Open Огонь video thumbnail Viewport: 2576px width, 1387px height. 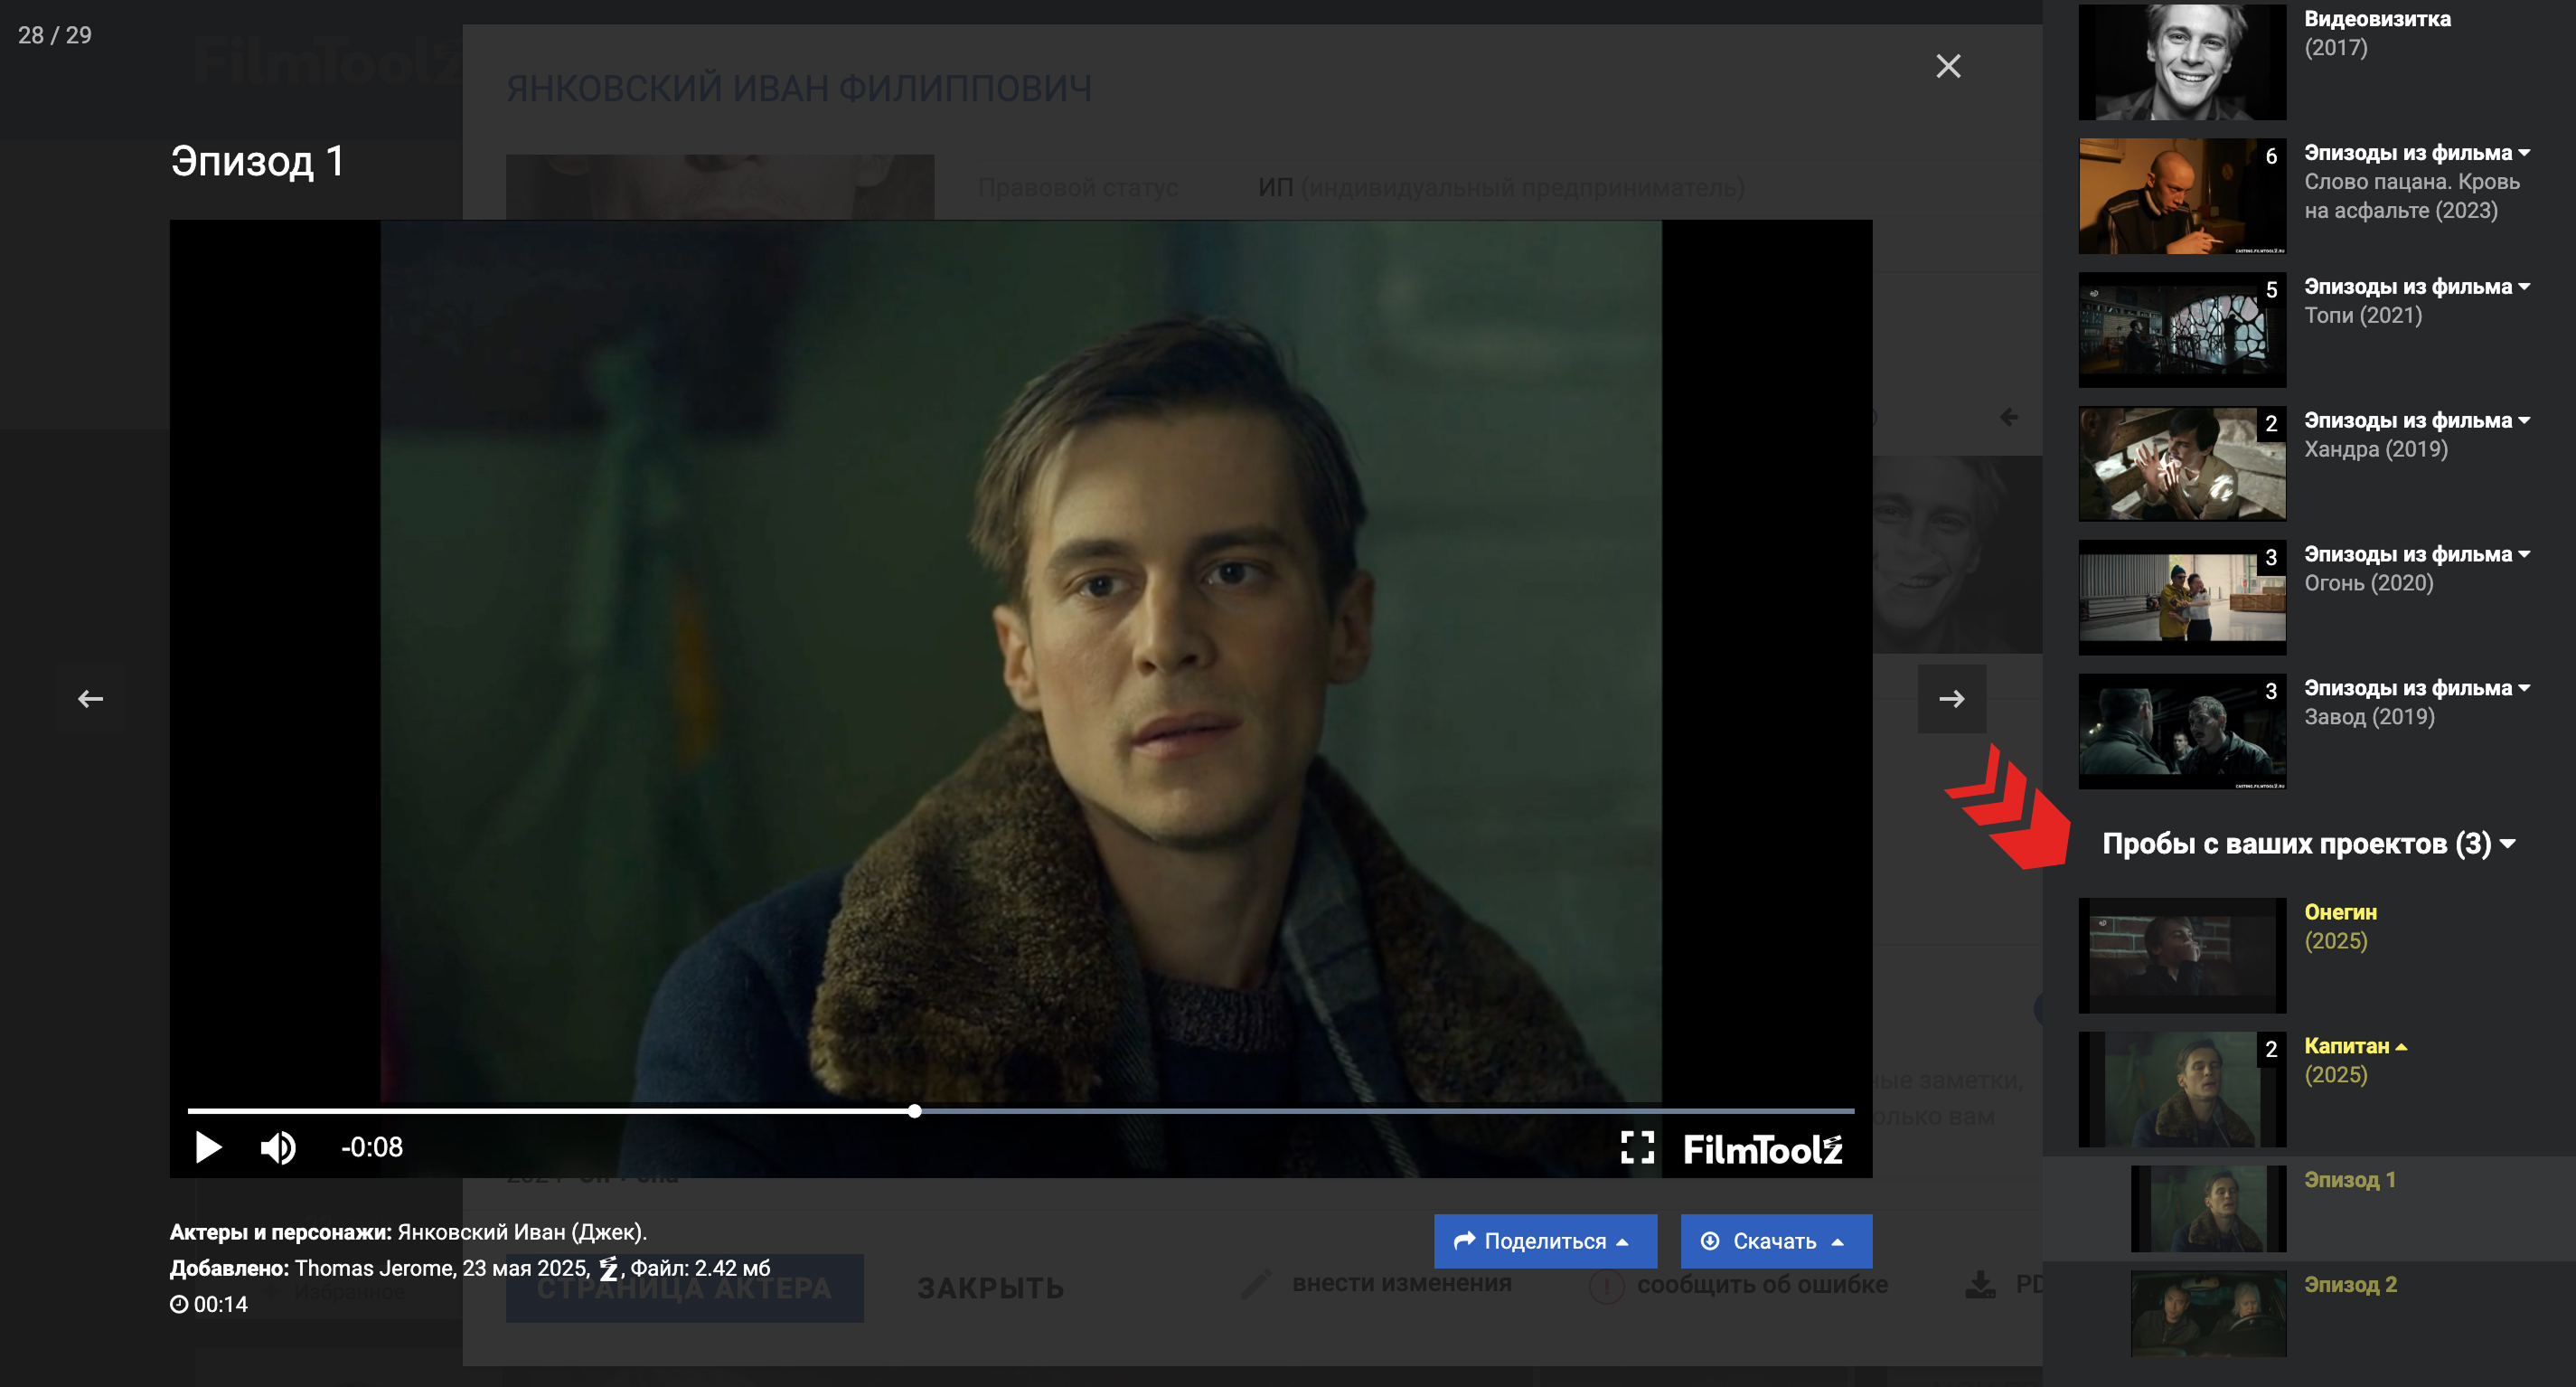[x=2182, y=598]
